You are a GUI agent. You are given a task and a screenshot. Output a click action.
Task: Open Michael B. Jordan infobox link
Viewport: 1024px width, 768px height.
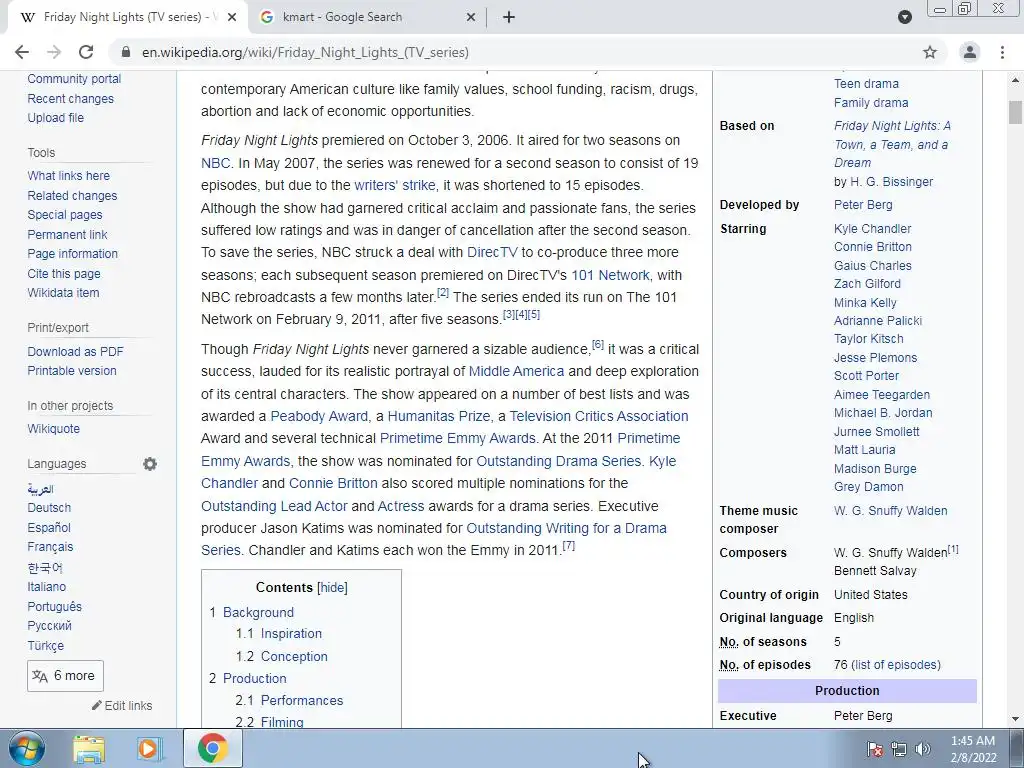(x=883, y=413)
